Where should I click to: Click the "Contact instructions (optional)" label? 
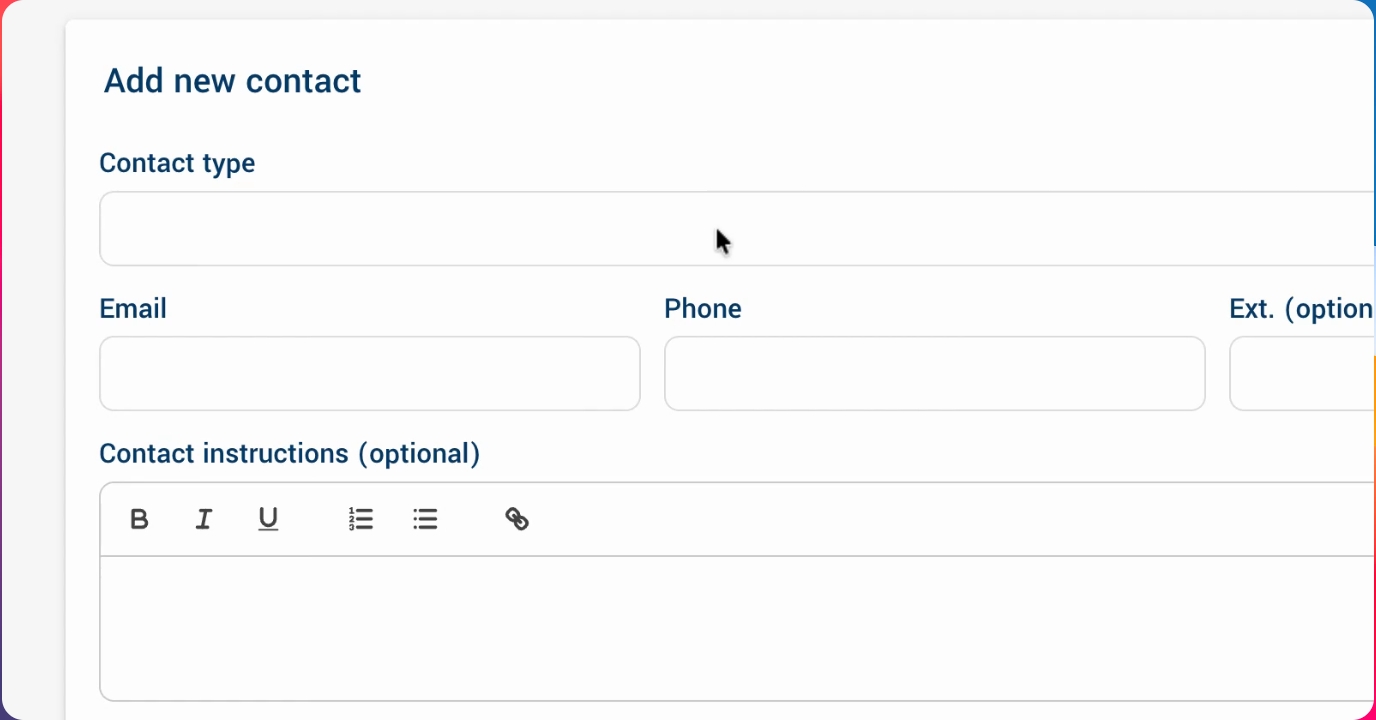(290, 454)
